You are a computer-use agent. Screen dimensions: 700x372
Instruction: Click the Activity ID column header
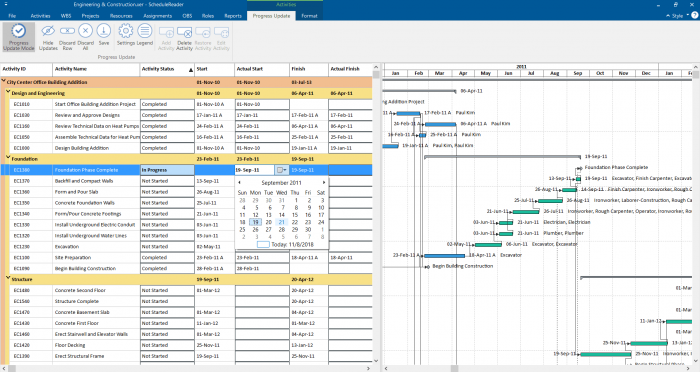(x=26, y=69)
